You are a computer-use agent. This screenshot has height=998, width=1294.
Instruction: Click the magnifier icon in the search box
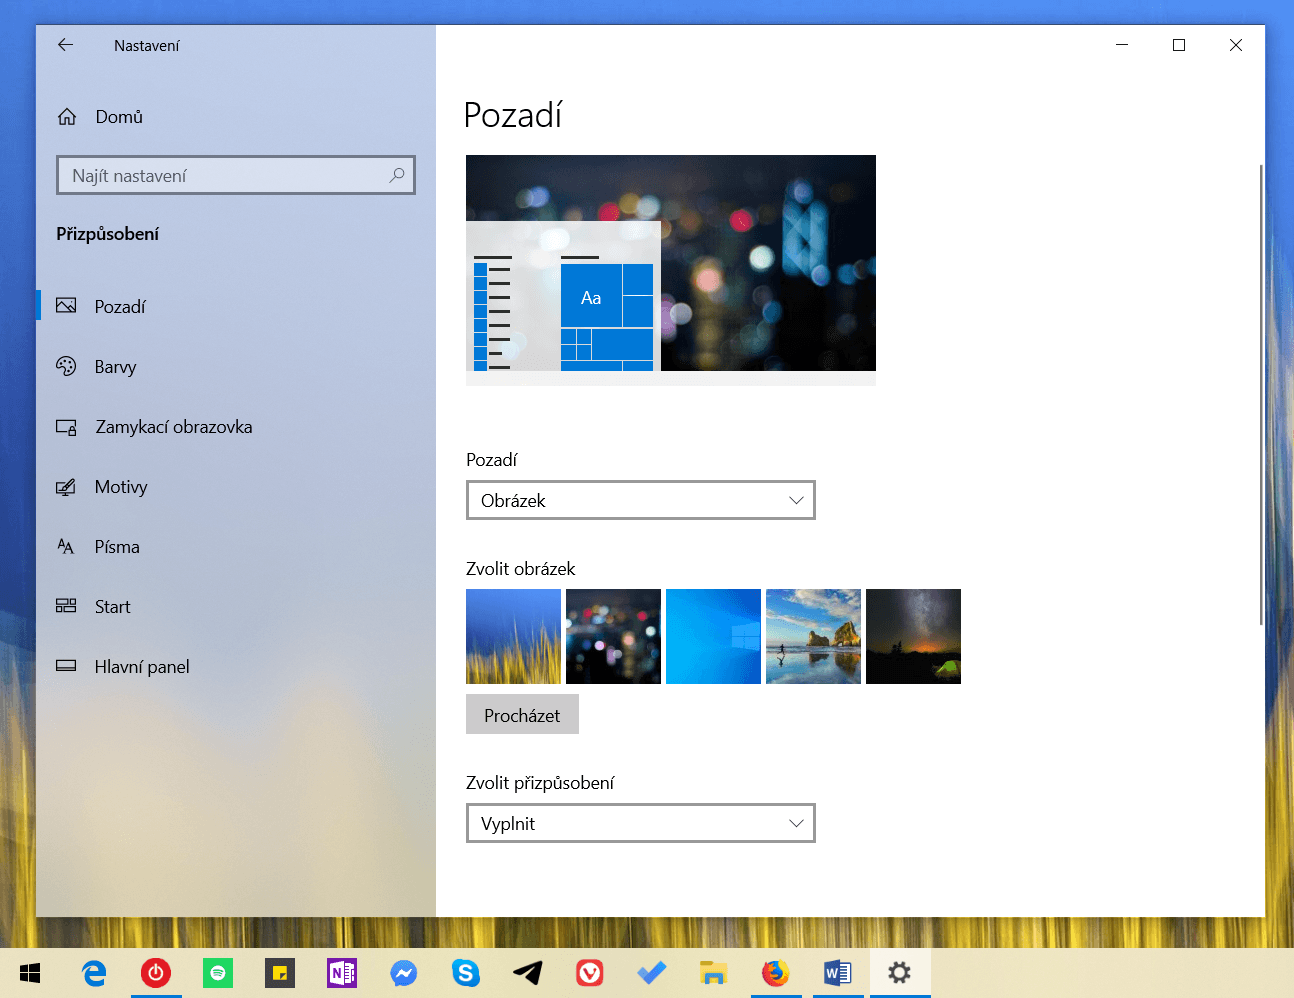(x=397, y=175)
